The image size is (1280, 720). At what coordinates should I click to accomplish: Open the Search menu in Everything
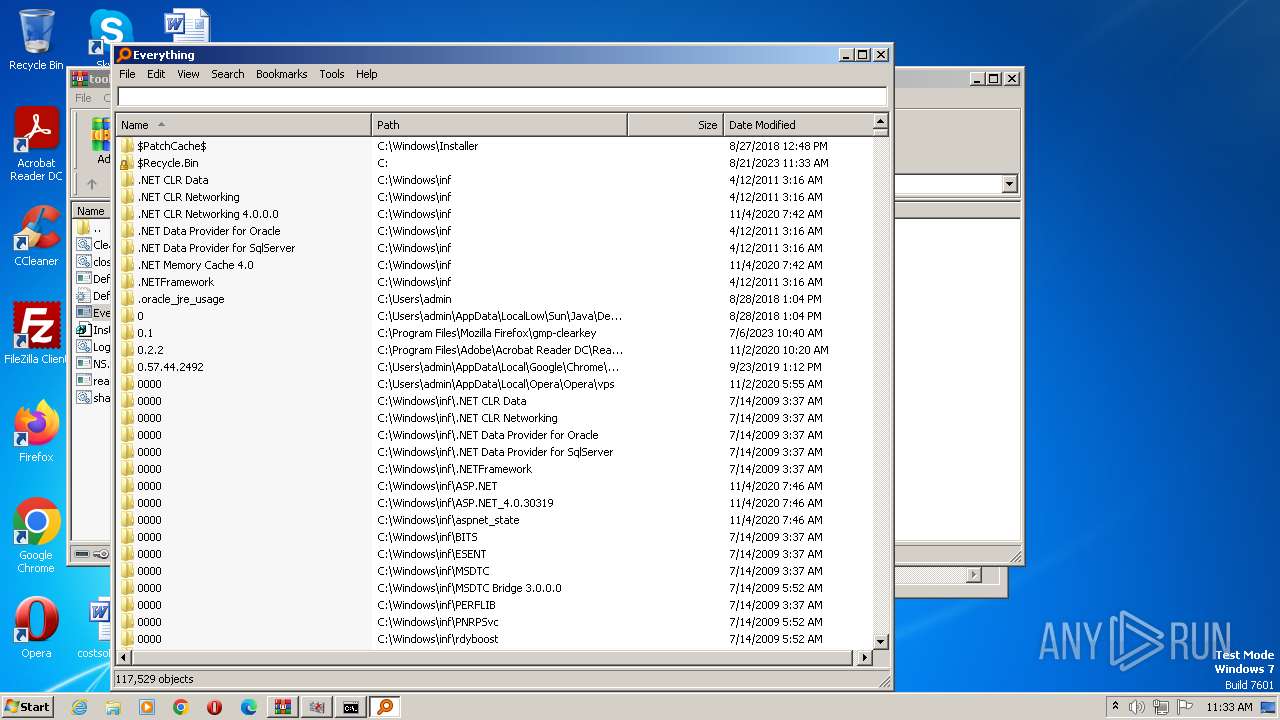[228, 74]
